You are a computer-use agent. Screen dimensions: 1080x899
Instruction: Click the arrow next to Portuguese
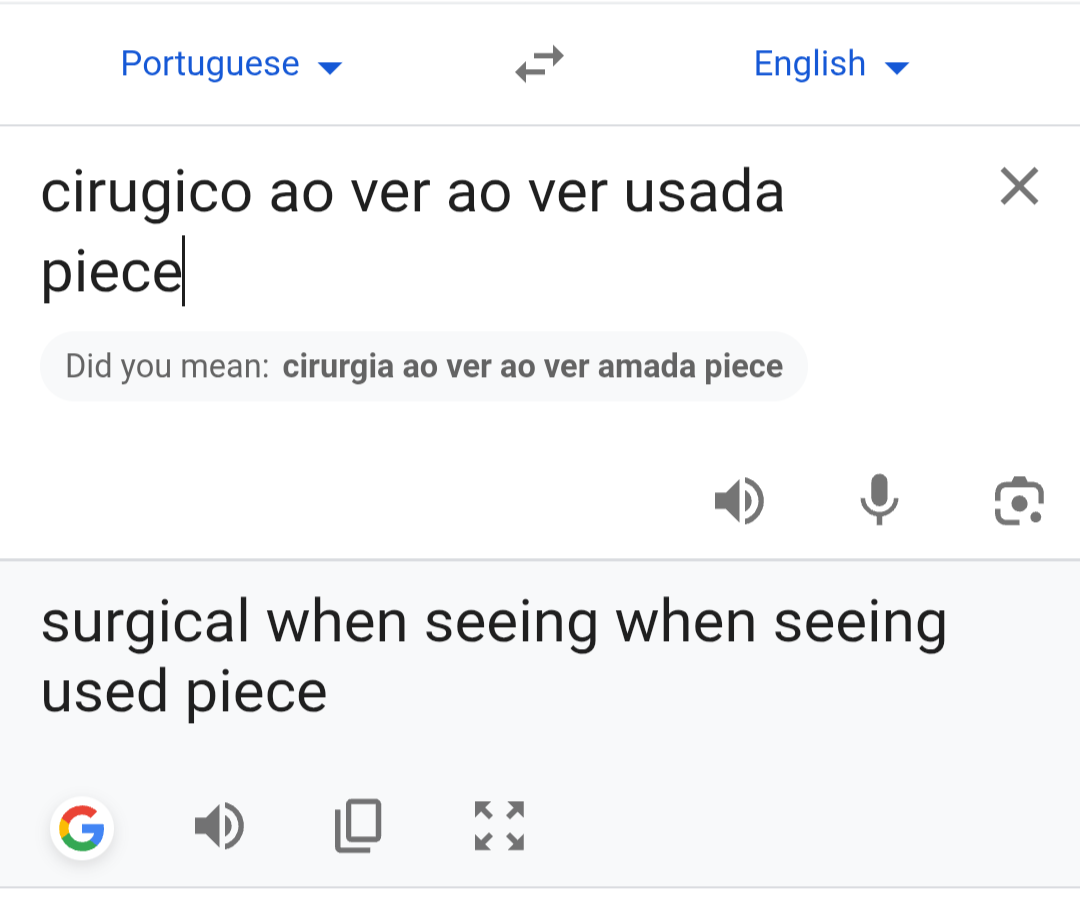tap(330, 68)
